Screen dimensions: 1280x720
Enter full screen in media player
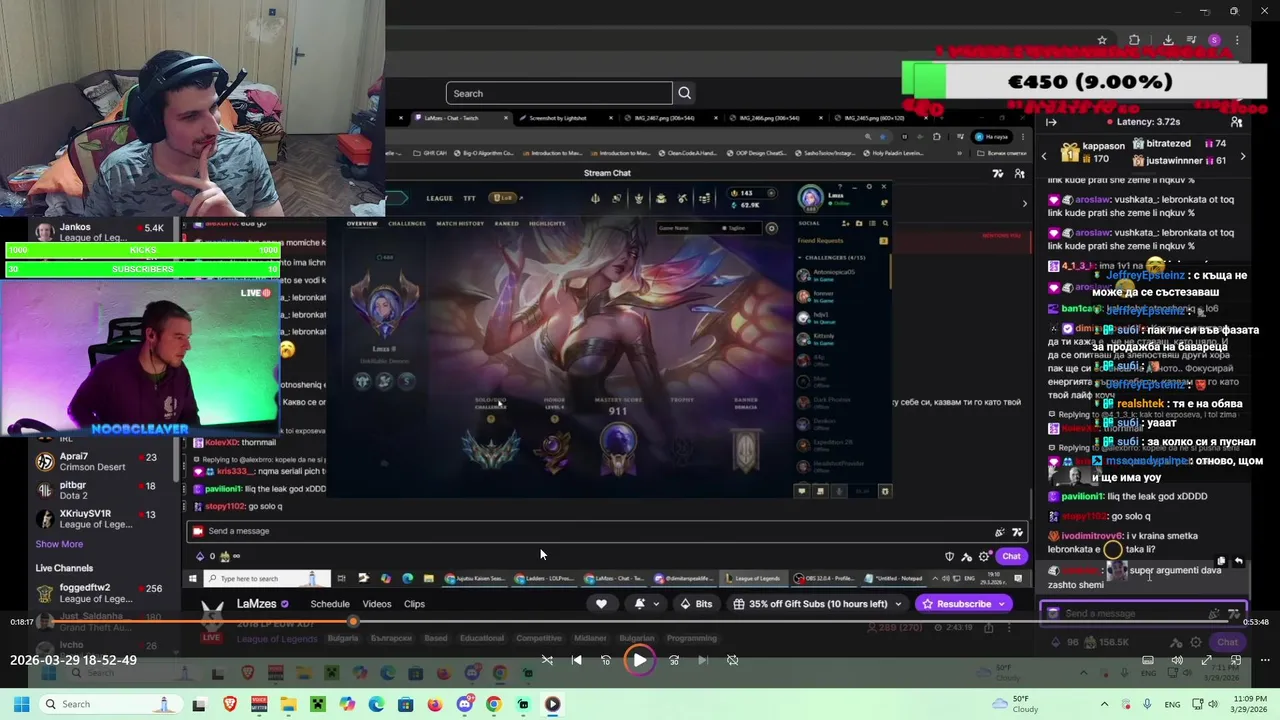pos(1206,660)
